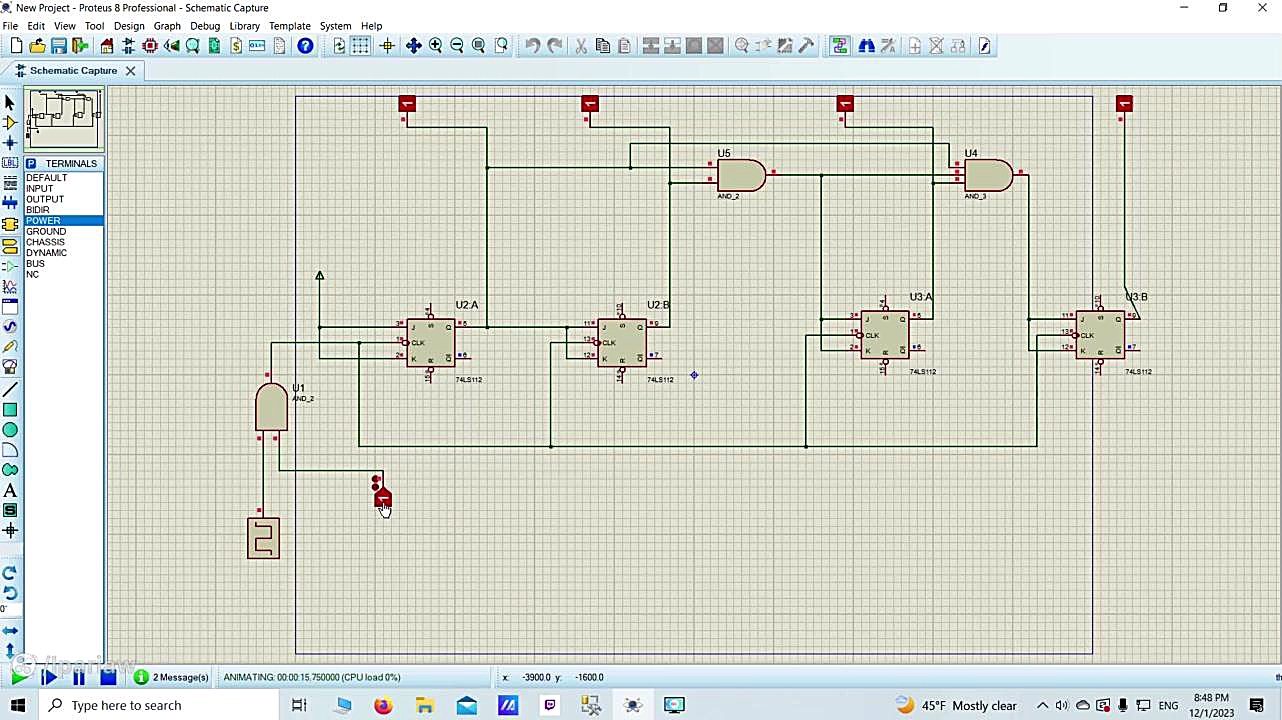1282x720 pixels.
Task: Stop the simulation
Action: pyautogui.click(x=108, y=677)
